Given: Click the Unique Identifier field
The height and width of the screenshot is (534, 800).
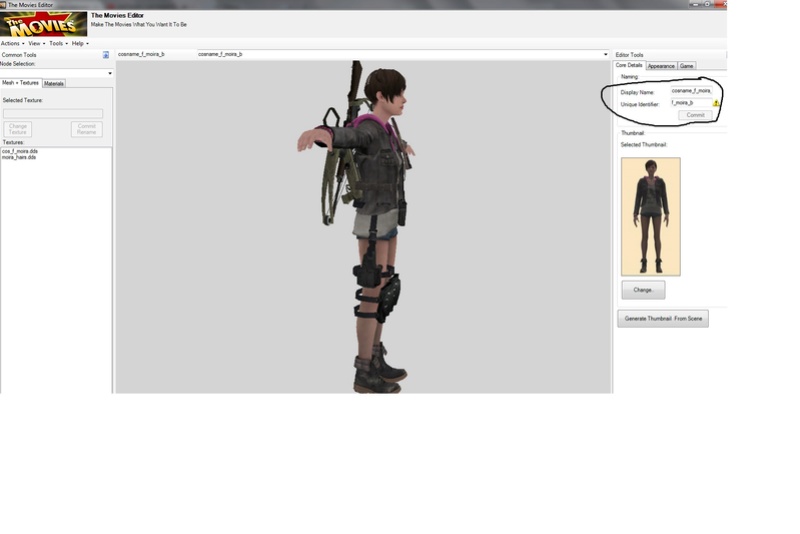Looking at the screenshot, I should click(691, 103).
